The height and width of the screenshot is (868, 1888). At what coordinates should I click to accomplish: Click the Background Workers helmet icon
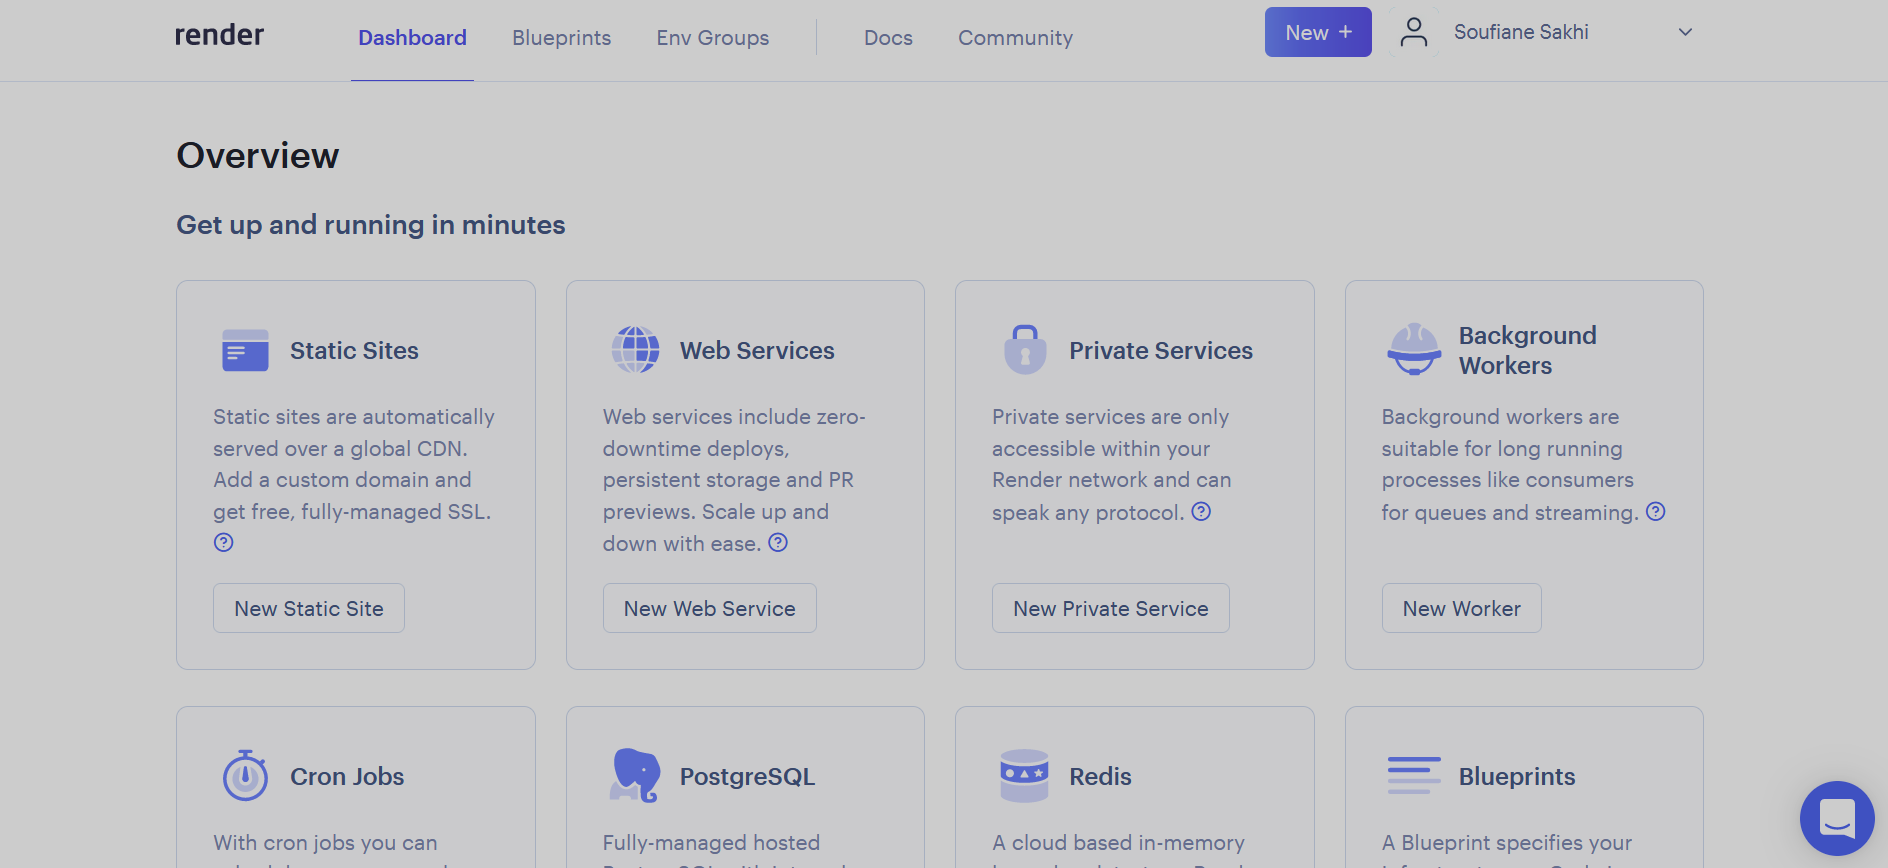click(1414, 350)
